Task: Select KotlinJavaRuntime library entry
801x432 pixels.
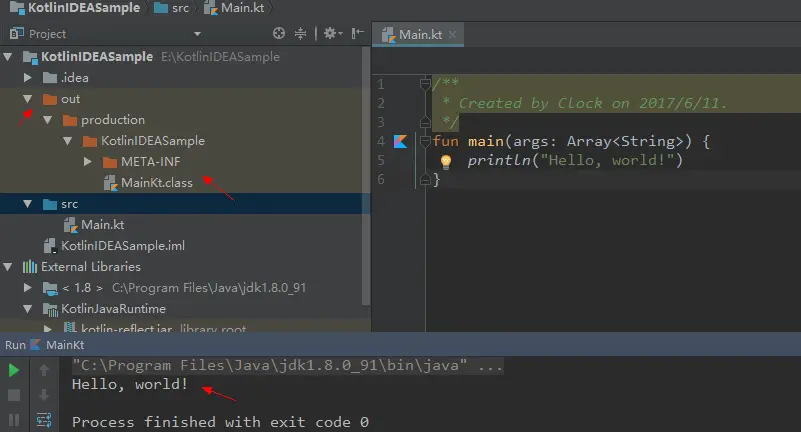Action: click(x=184, y=309)
